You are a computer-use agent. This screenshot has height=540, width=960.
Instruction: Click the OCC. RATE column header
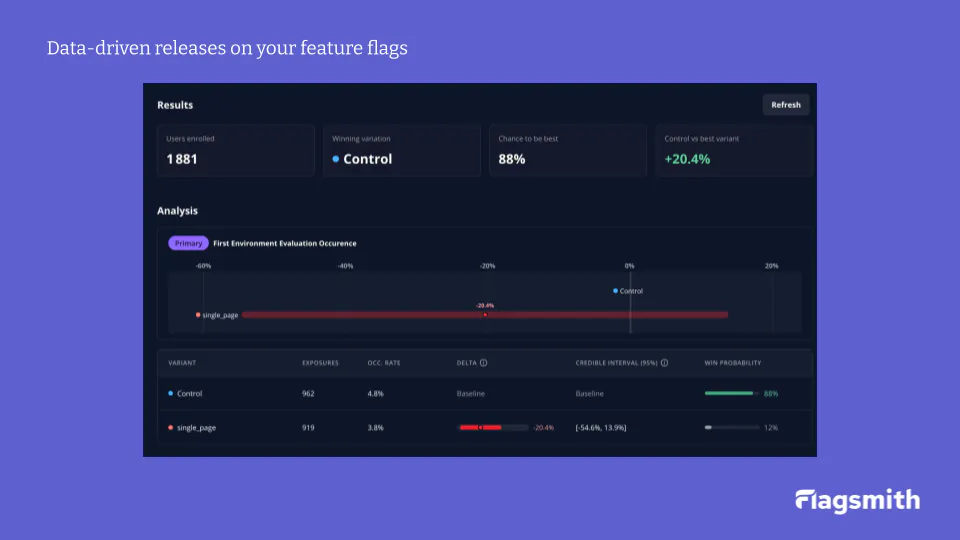384,363
